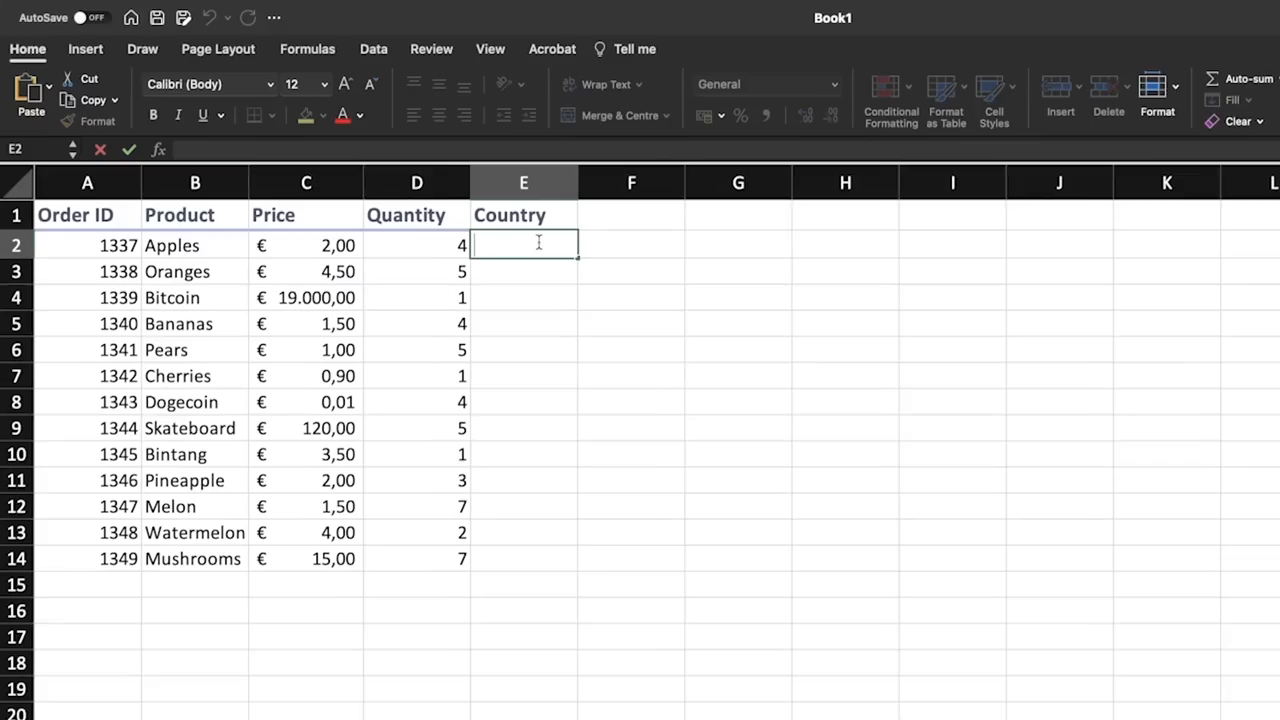Viewport: 1280px width, 720px height.
Task: Click the Paste clipboard icon
Action: coord(28,90)
